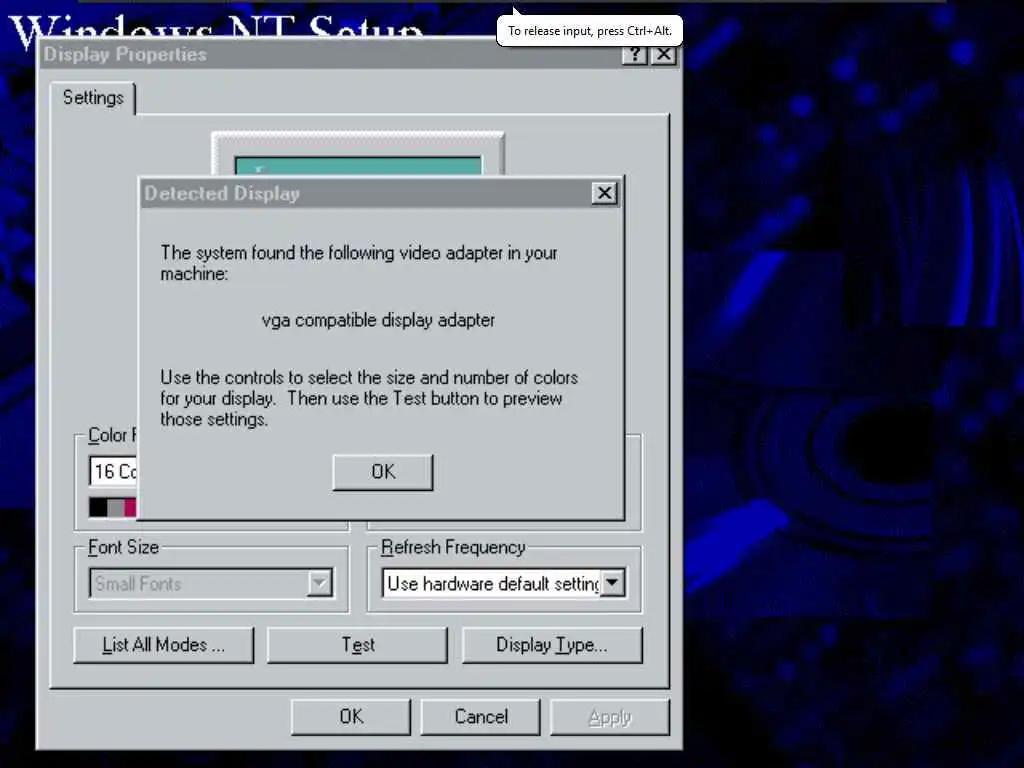This screenshot has height=768, width=1024.
Task: Open the Font Size dropdown arrow
Action: pyautogui.click(x=319, y=583)
